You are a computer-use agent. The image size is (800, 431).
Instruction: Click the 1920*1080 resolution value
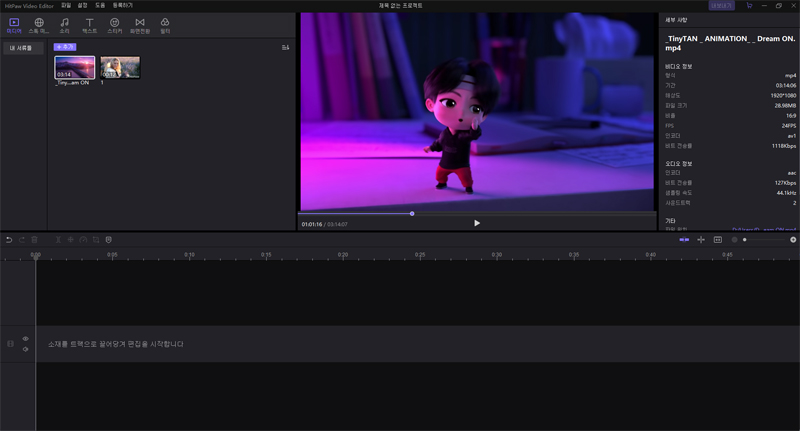[783, 95]
